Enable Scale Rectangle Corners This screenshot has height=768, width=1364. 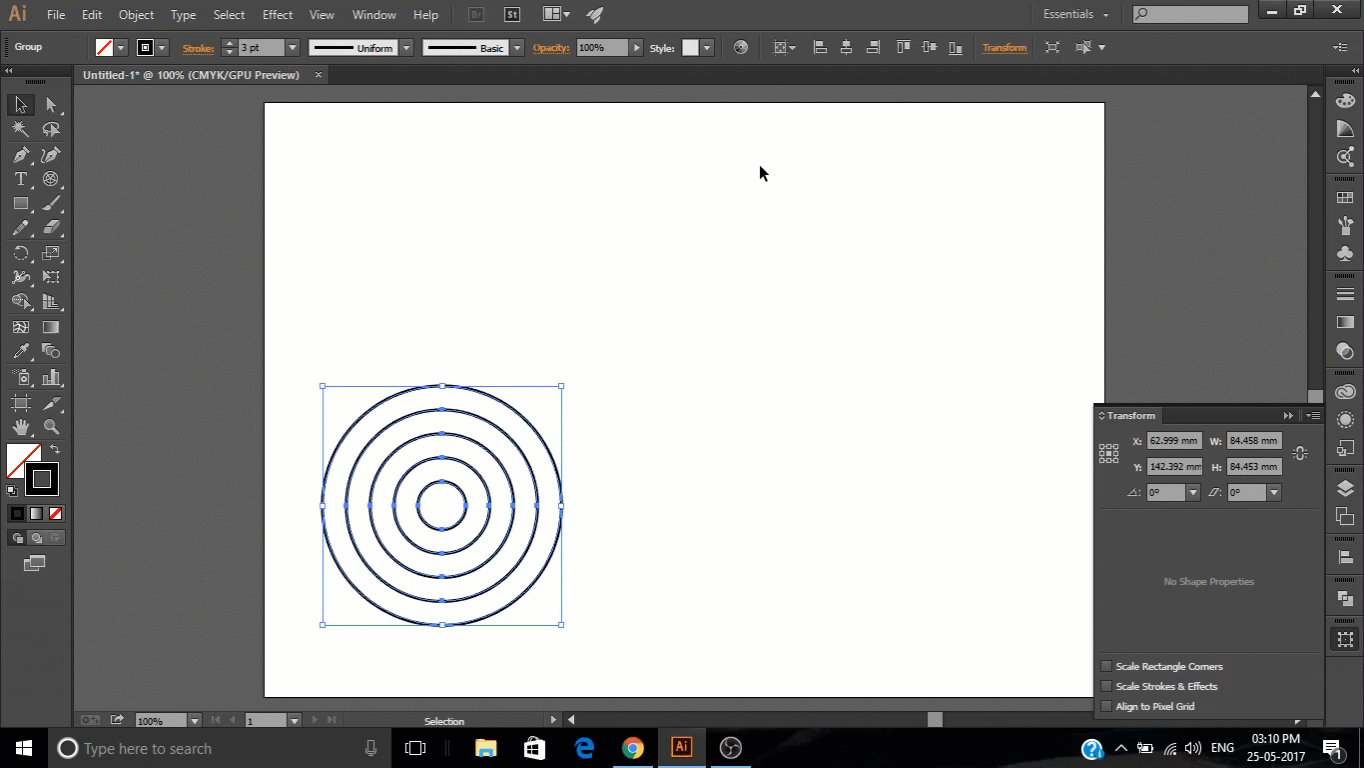pos(1106,666)
